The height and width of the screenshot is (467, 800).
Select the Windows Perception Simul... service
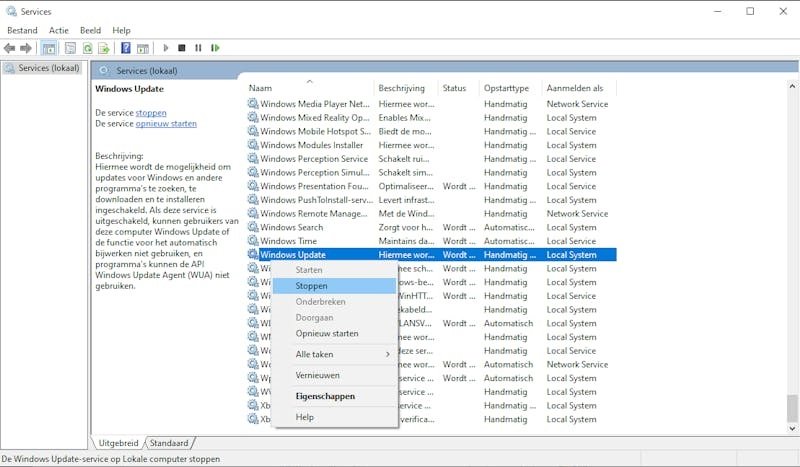pos(315,173)
